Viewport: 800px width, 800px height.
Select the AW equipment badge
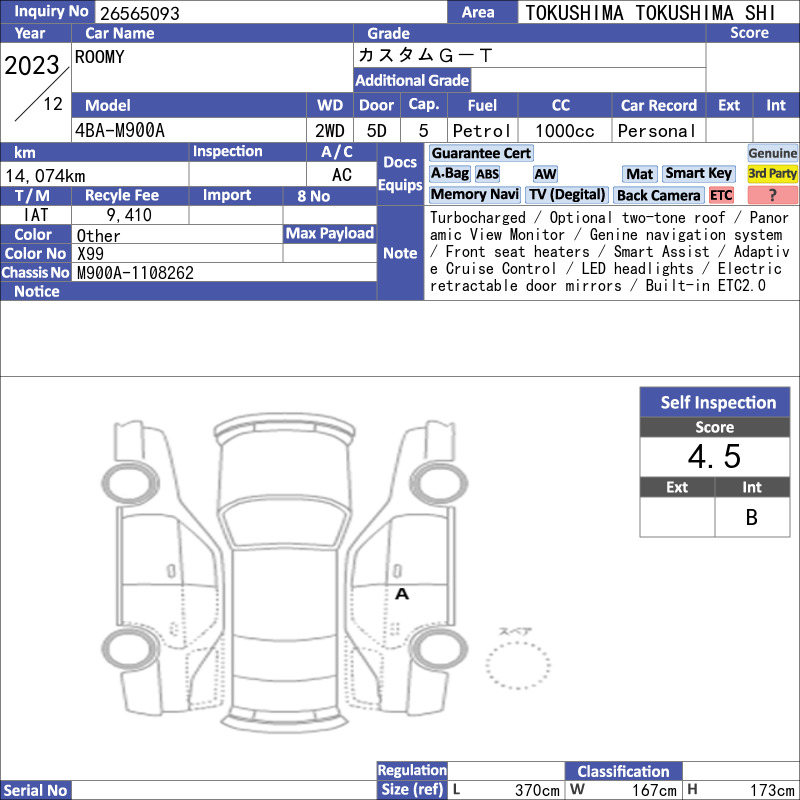point(545,174)
